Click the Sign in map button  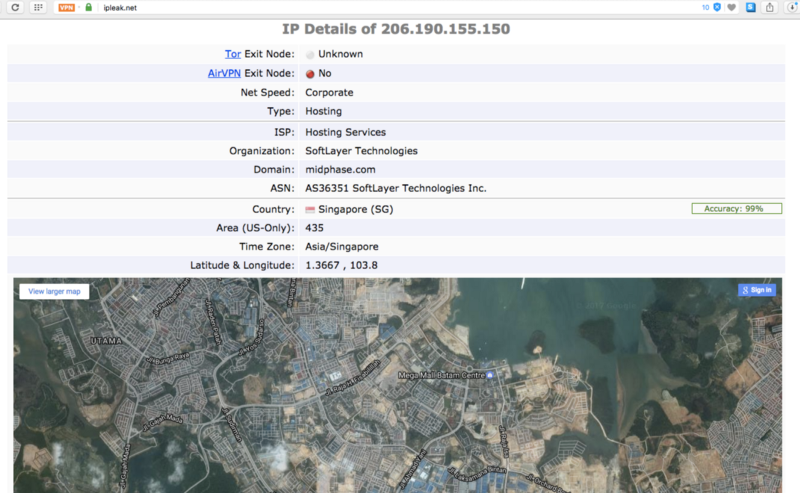(757, 290)
